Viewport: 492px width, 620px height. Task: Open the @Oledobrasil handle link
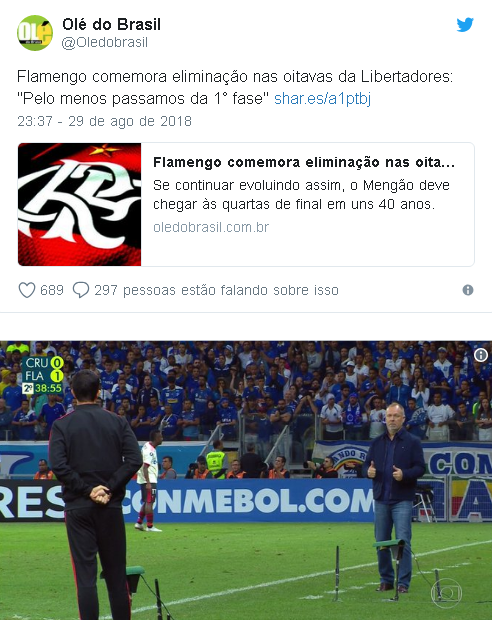[x=104, y=42]
